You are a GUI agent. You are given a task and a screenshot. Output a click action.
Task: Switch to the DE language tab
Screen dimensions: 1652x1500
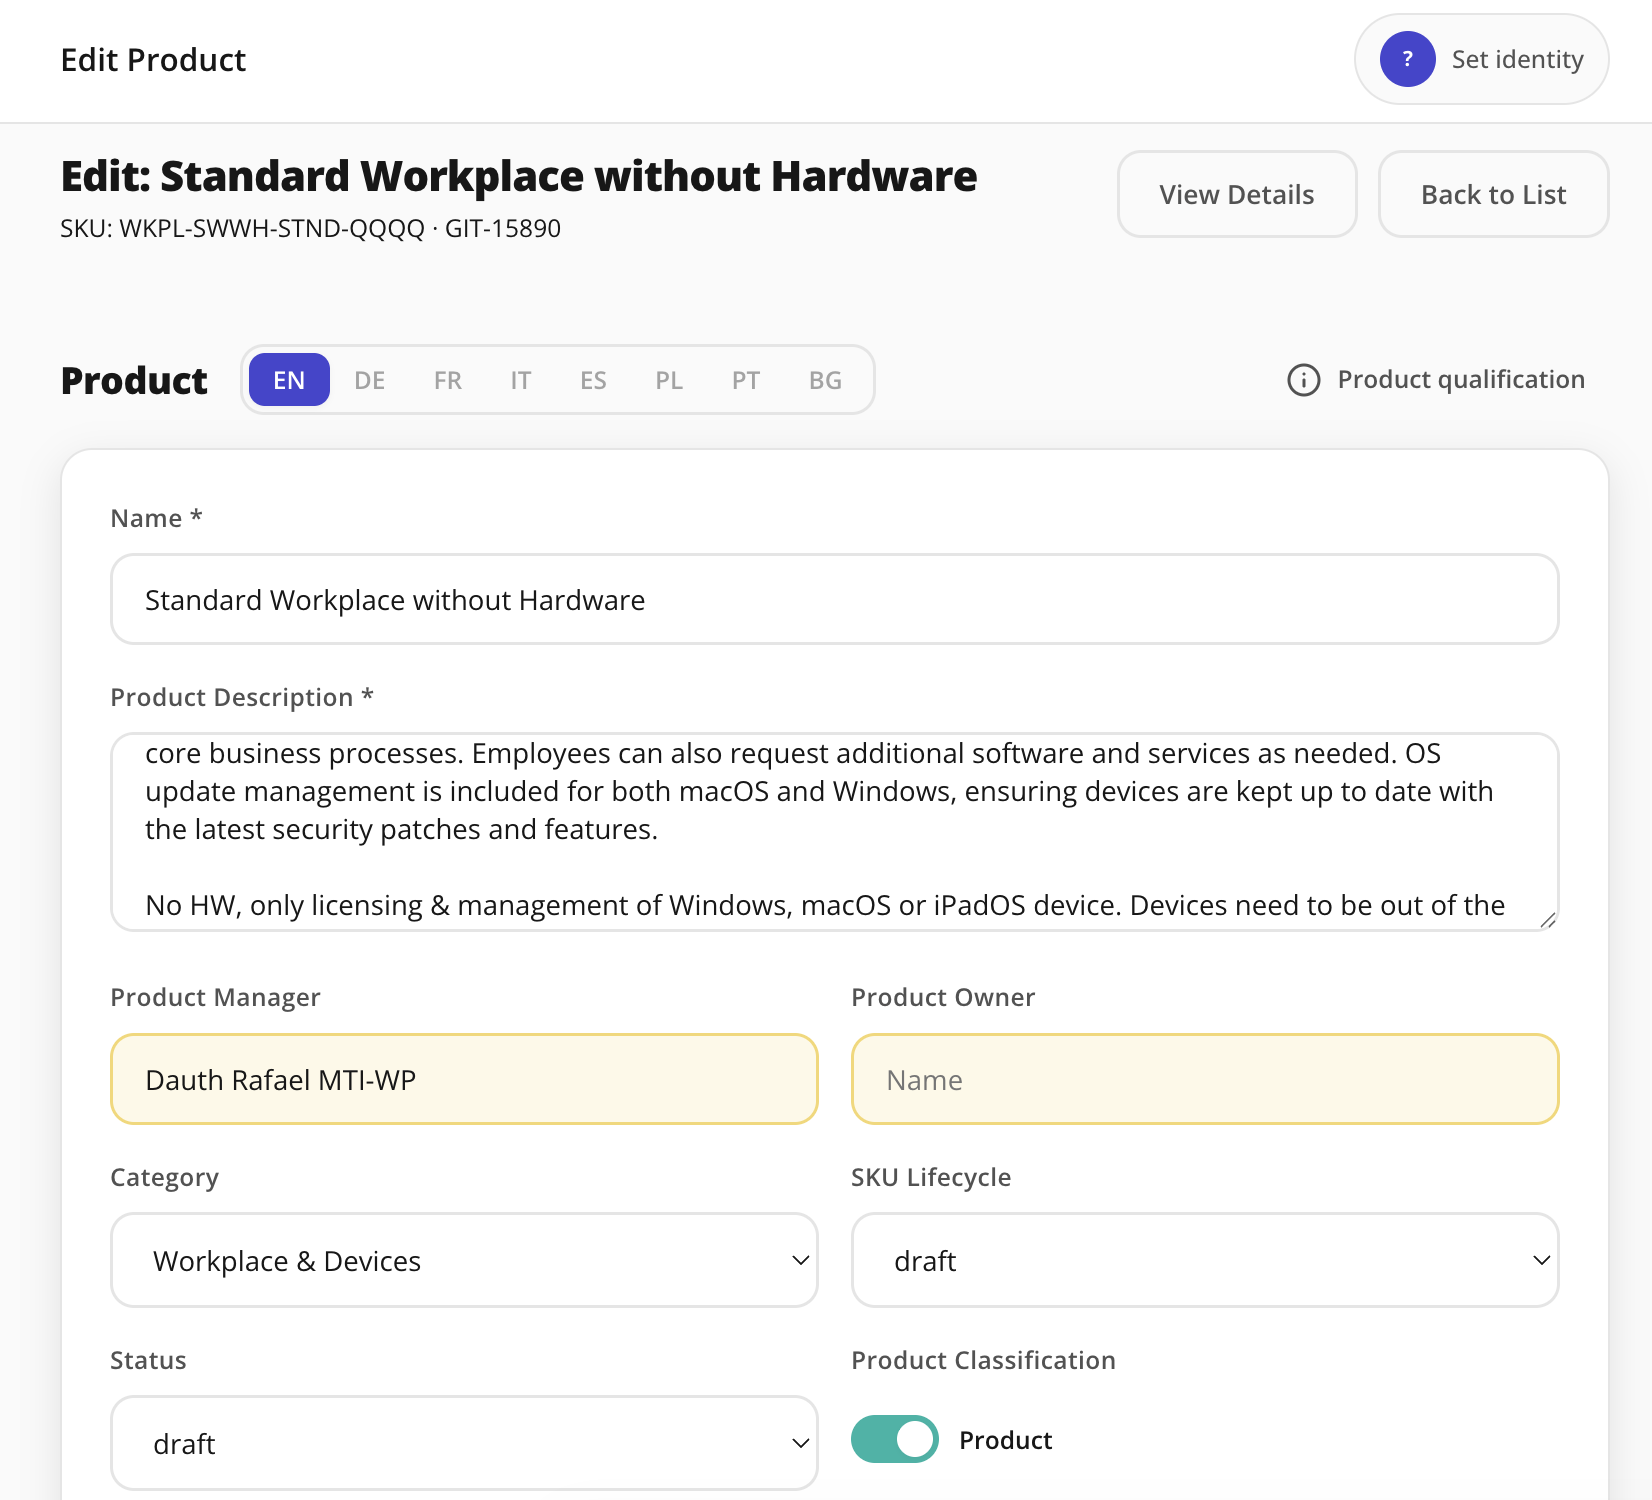(370, 380)
